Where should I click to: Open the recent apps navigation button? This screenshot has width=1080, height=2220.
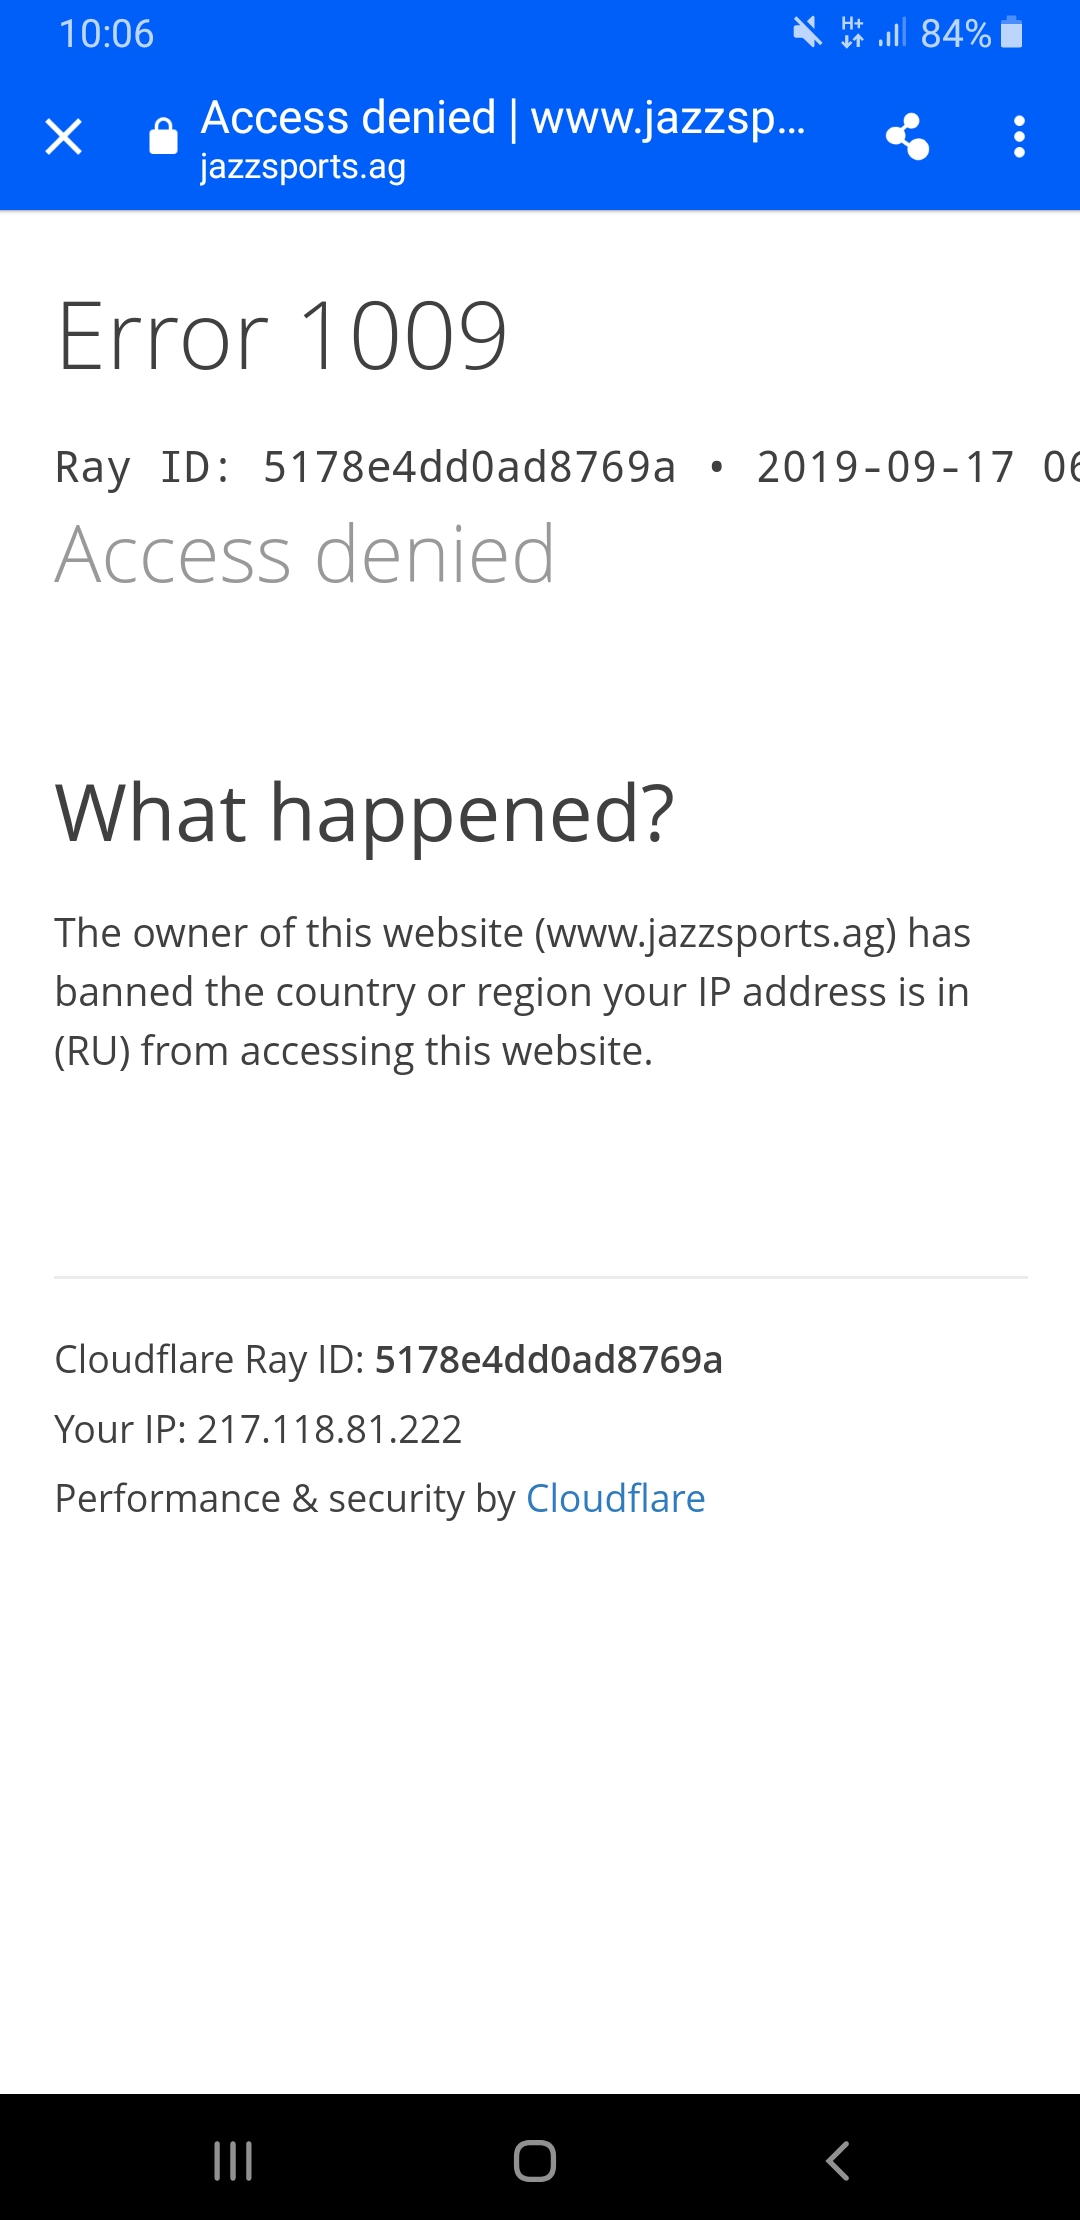(x=233, y=2161)
